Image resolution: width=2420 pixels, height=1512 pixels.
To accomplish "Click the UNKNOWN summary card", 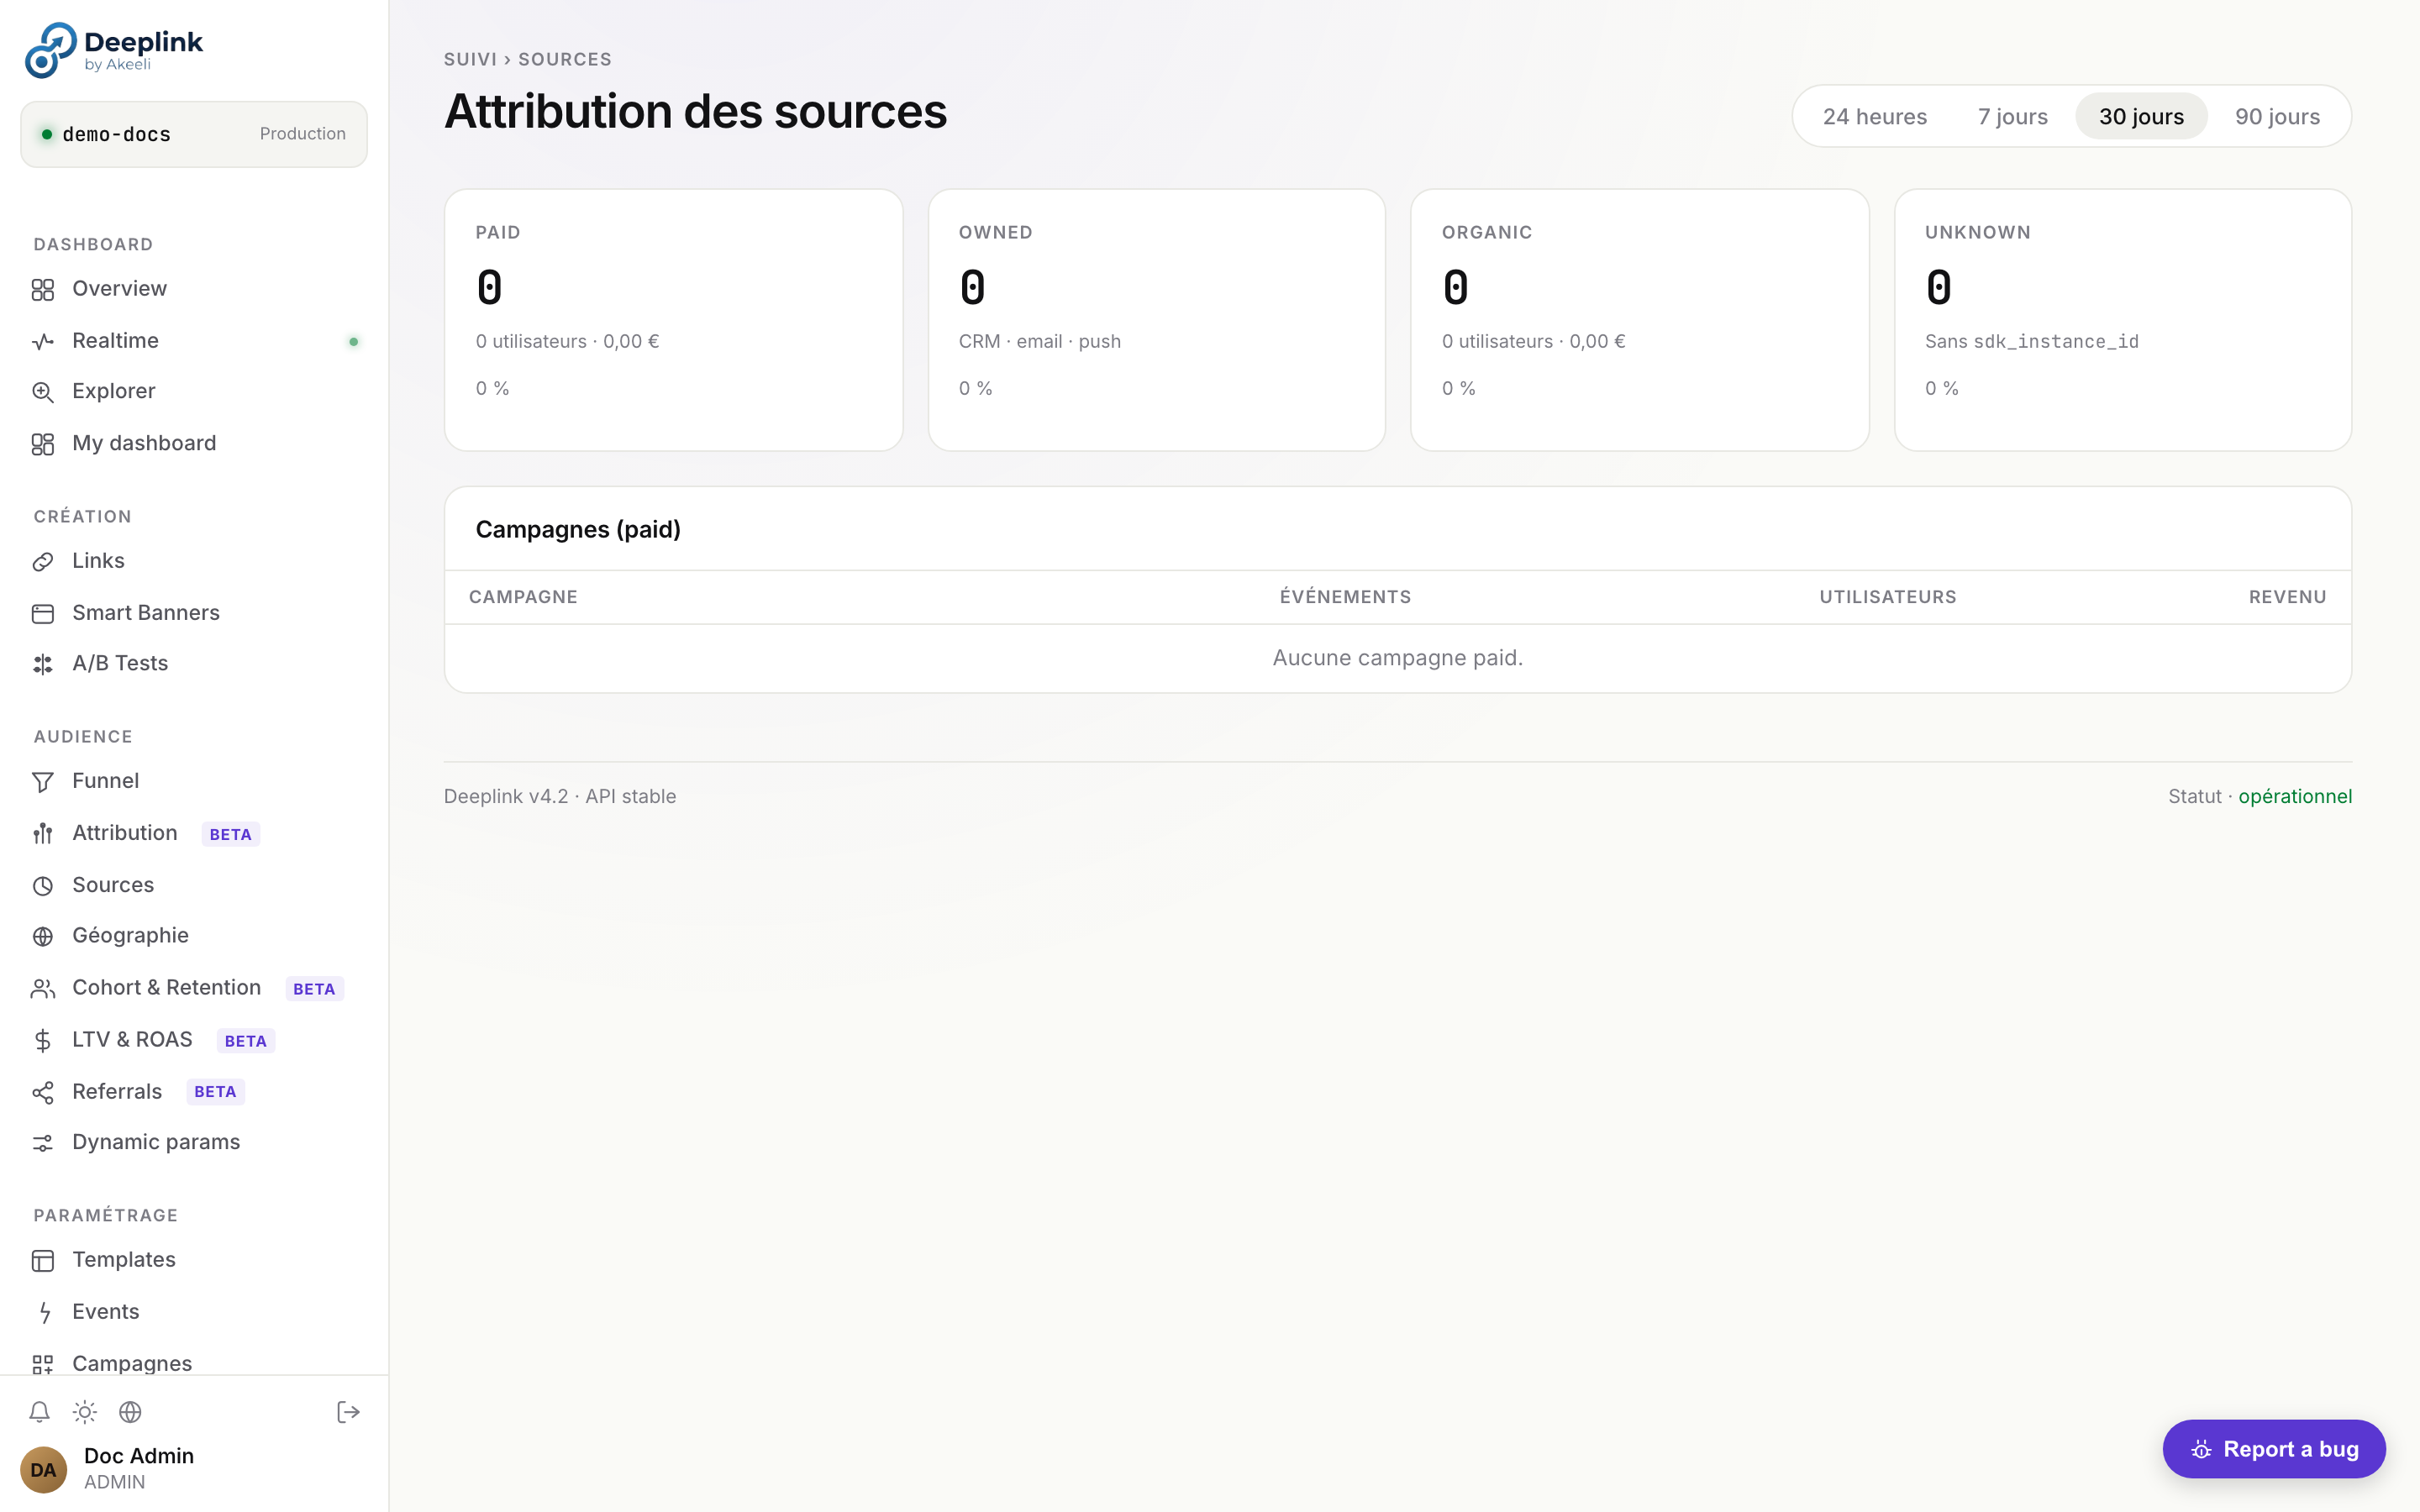I will [x=2122, y=320].
